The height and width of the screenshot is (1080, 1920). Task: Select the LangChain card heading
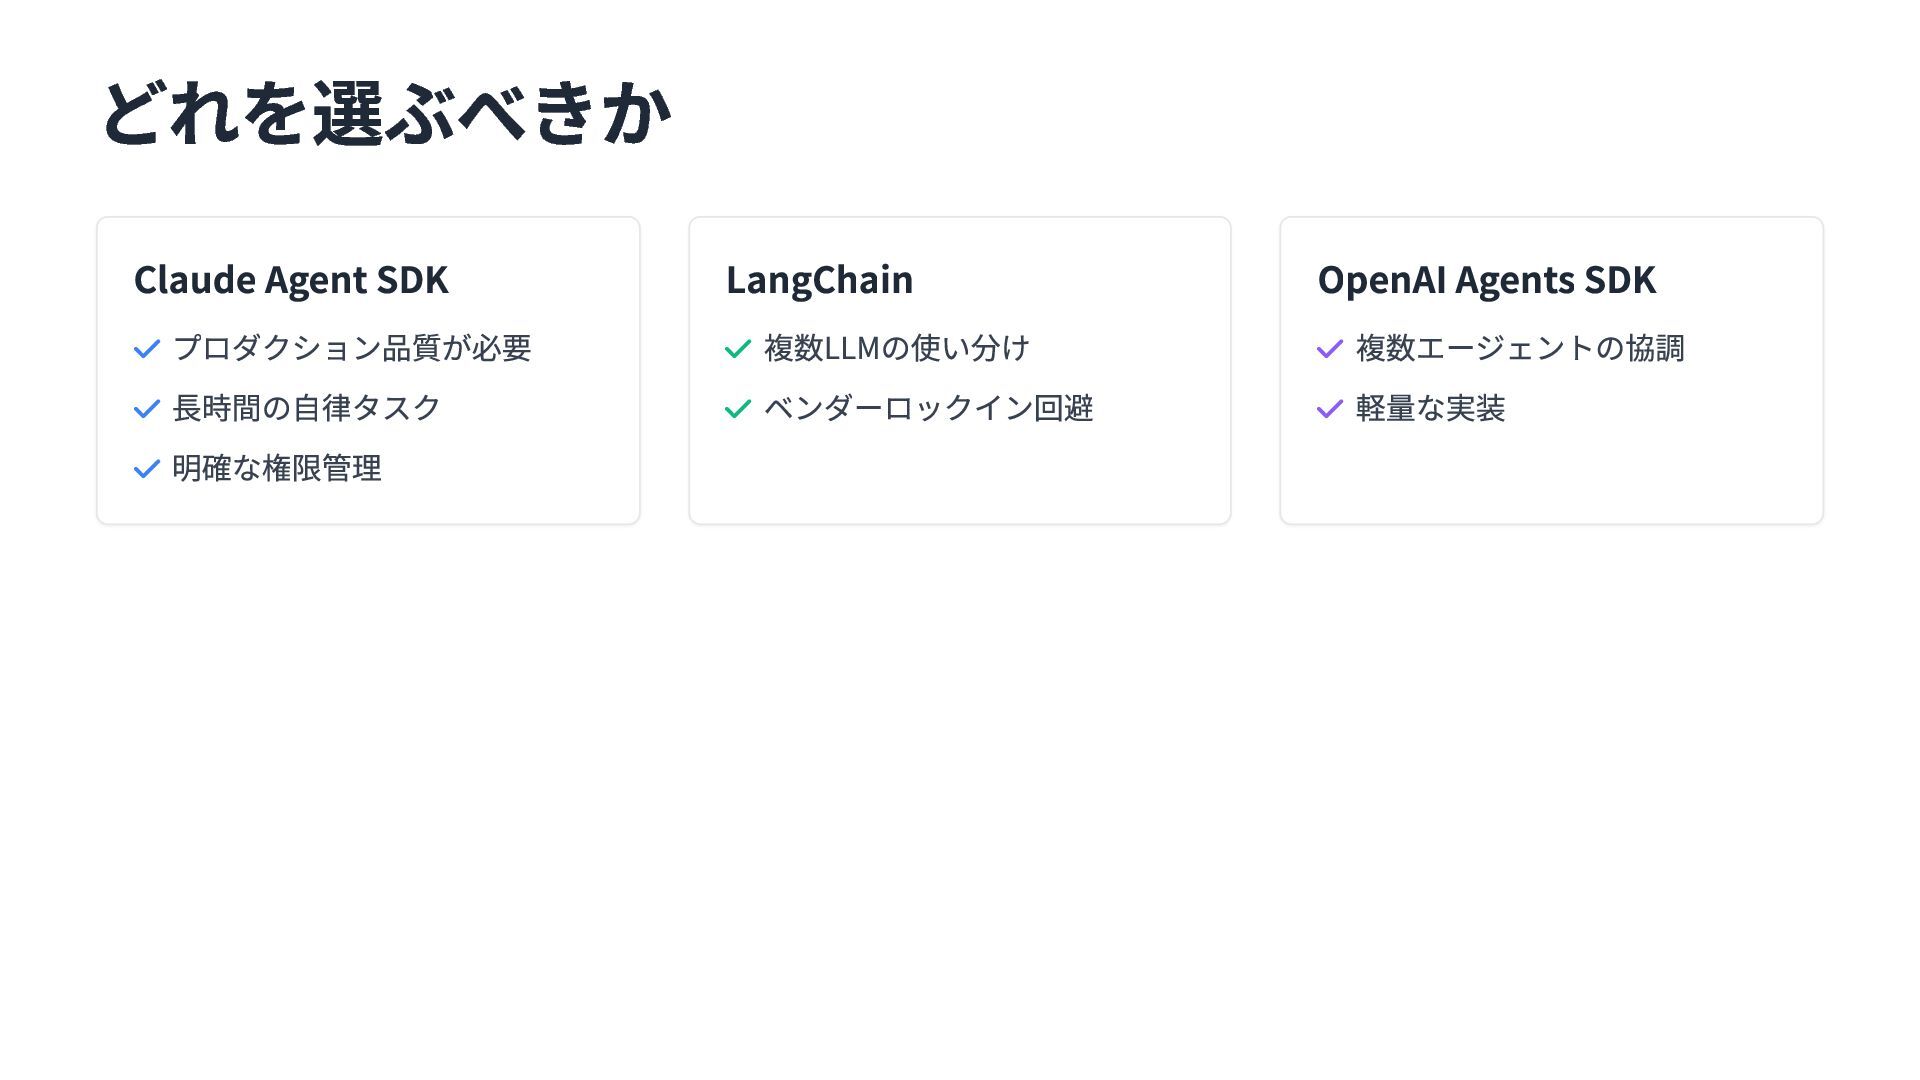coord(819,280)
